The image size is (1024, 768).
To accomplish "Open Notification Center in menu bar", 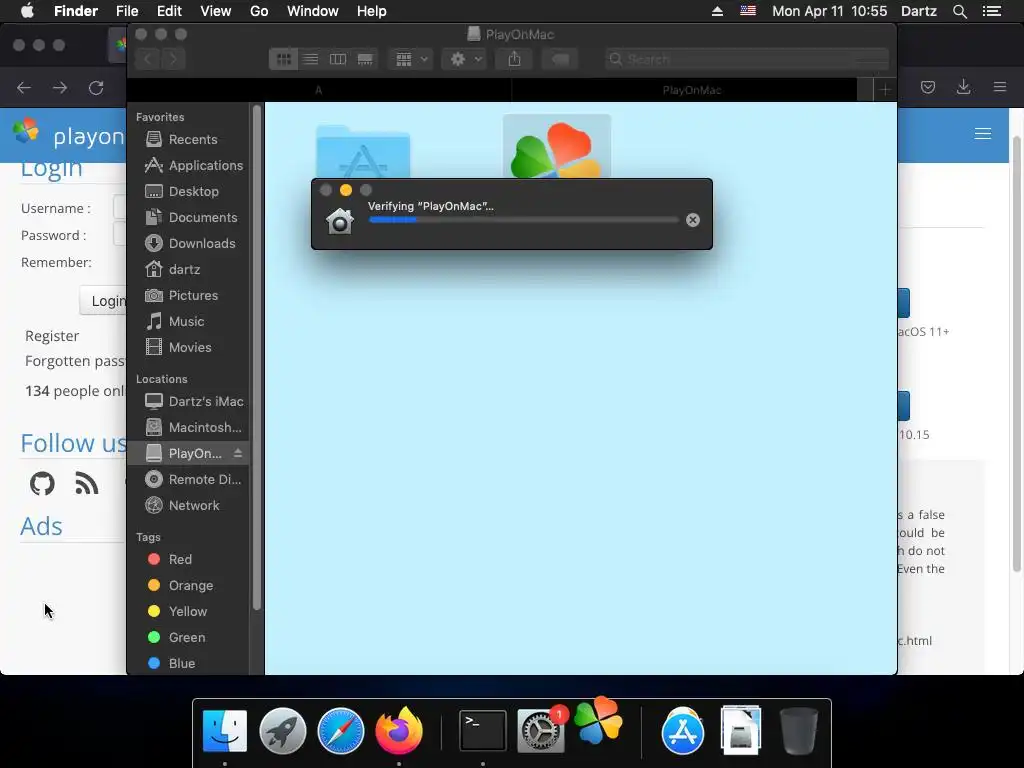I will click(992, 11).
